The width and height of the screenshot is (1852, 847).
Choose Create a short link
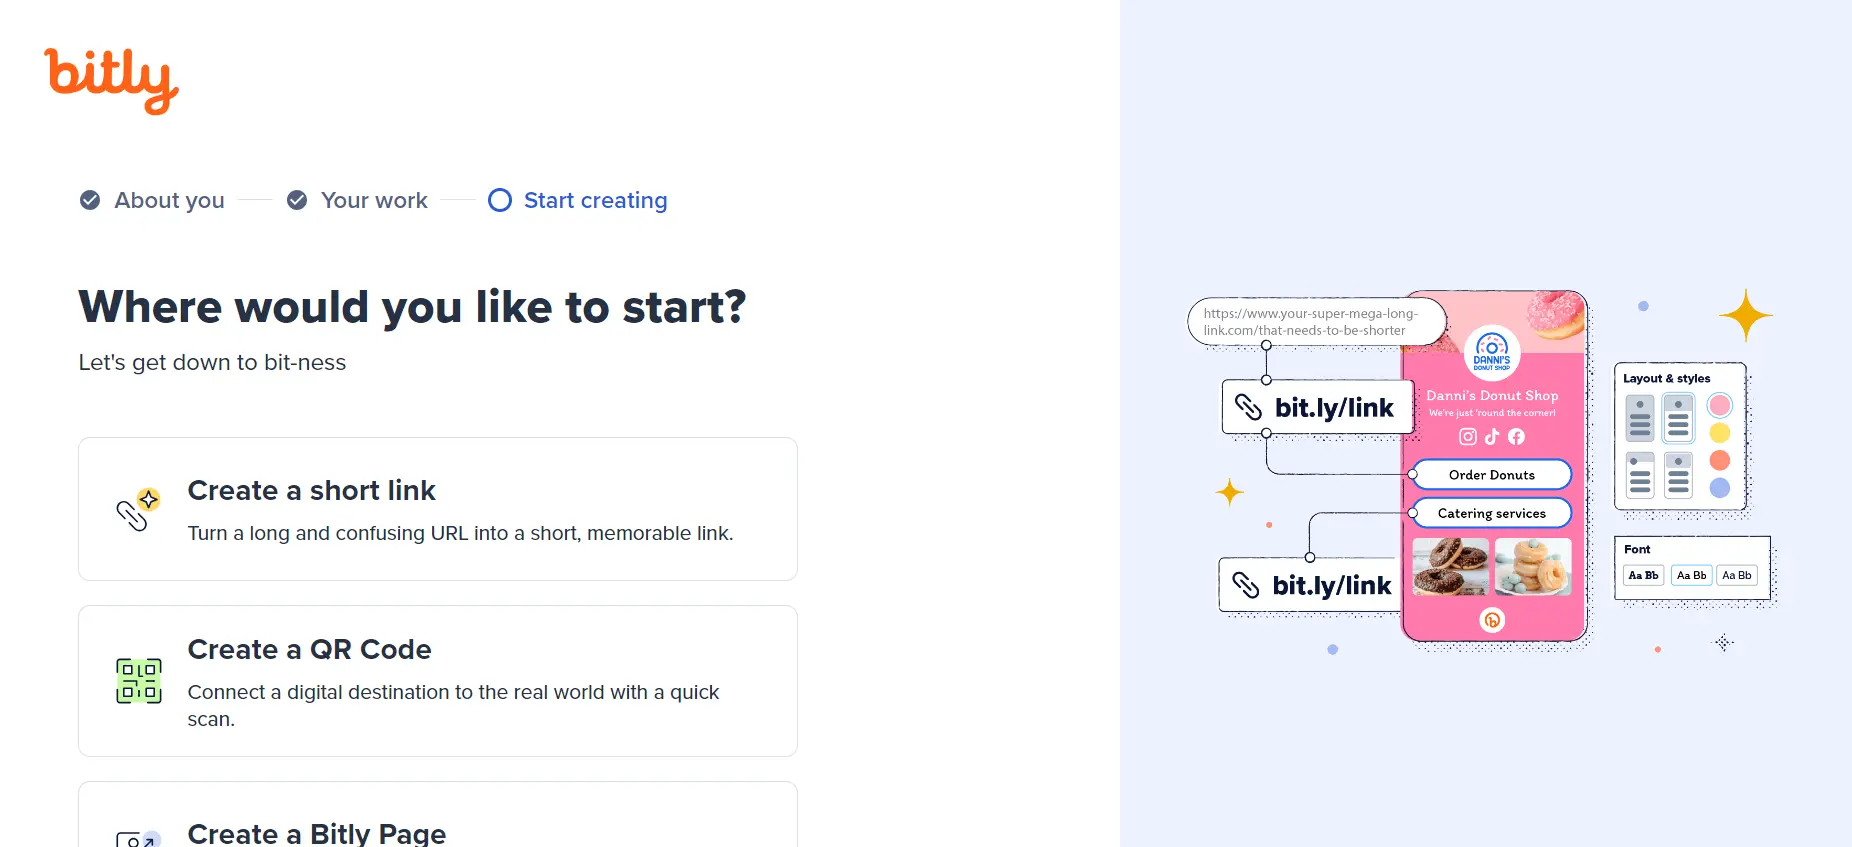(x=437, y=509)
